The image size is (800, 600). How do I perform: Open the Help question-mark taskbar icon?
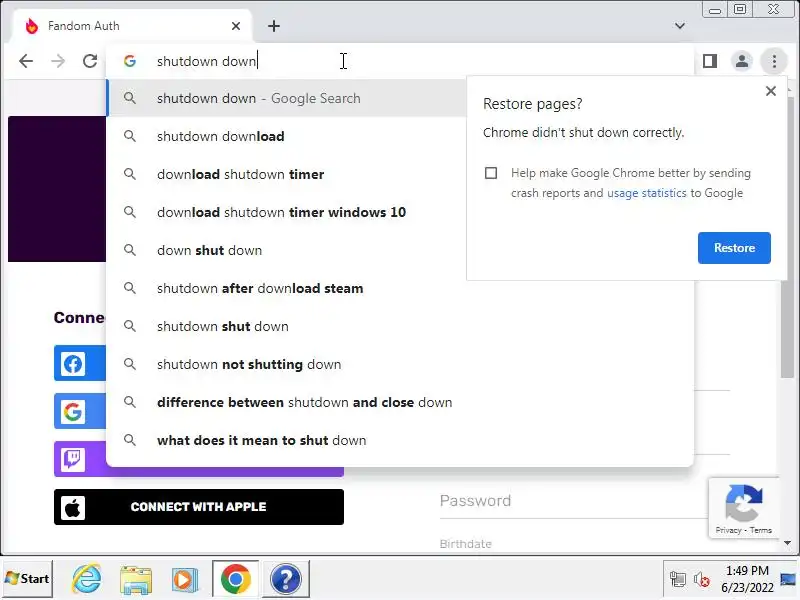point(286,579)
